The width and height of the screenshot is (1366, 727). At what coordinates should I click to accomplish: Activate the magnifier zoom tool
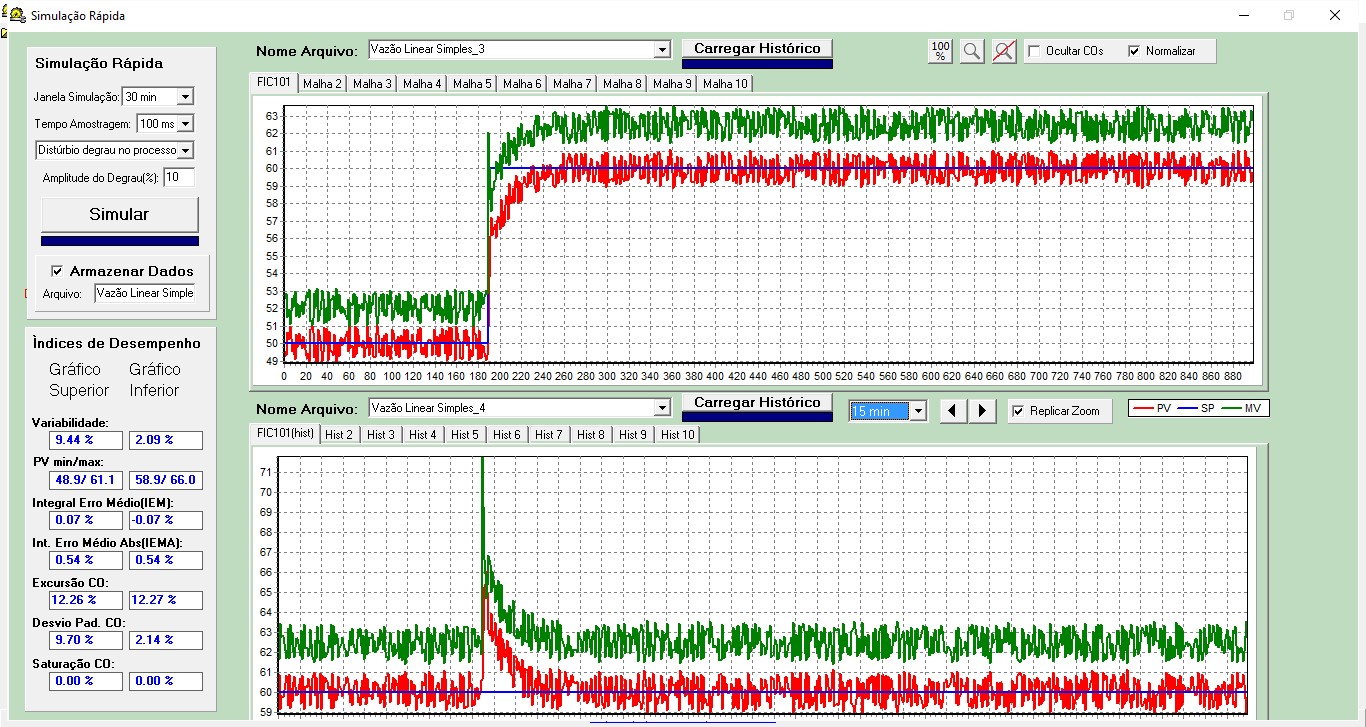(x=972, y=51)
